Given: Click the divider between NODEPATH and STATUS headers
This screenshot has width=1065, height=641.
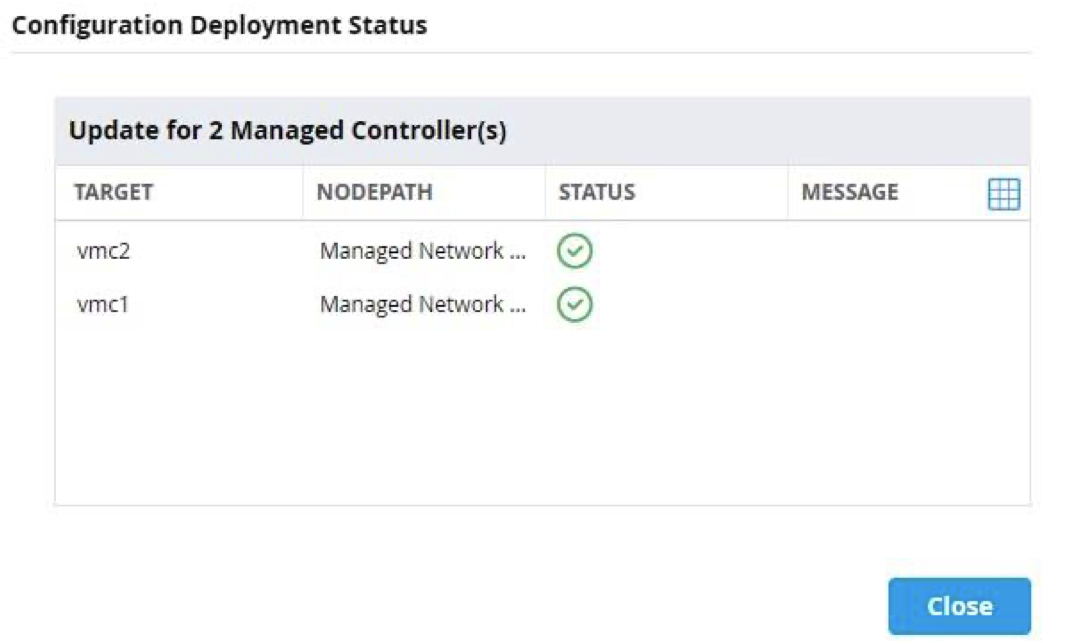Looking at the screenshot, I should coord(545,193).
